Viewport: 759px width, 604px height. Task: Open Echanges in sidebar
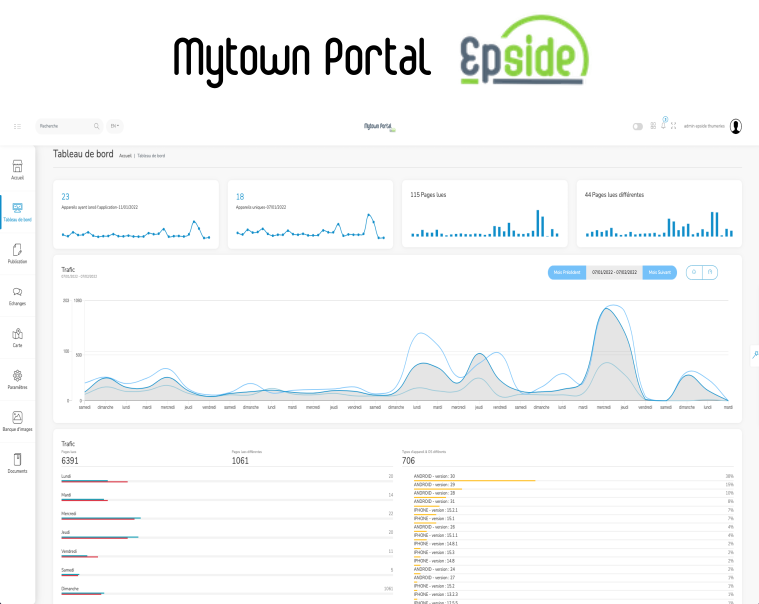click(x=17, y=296)
